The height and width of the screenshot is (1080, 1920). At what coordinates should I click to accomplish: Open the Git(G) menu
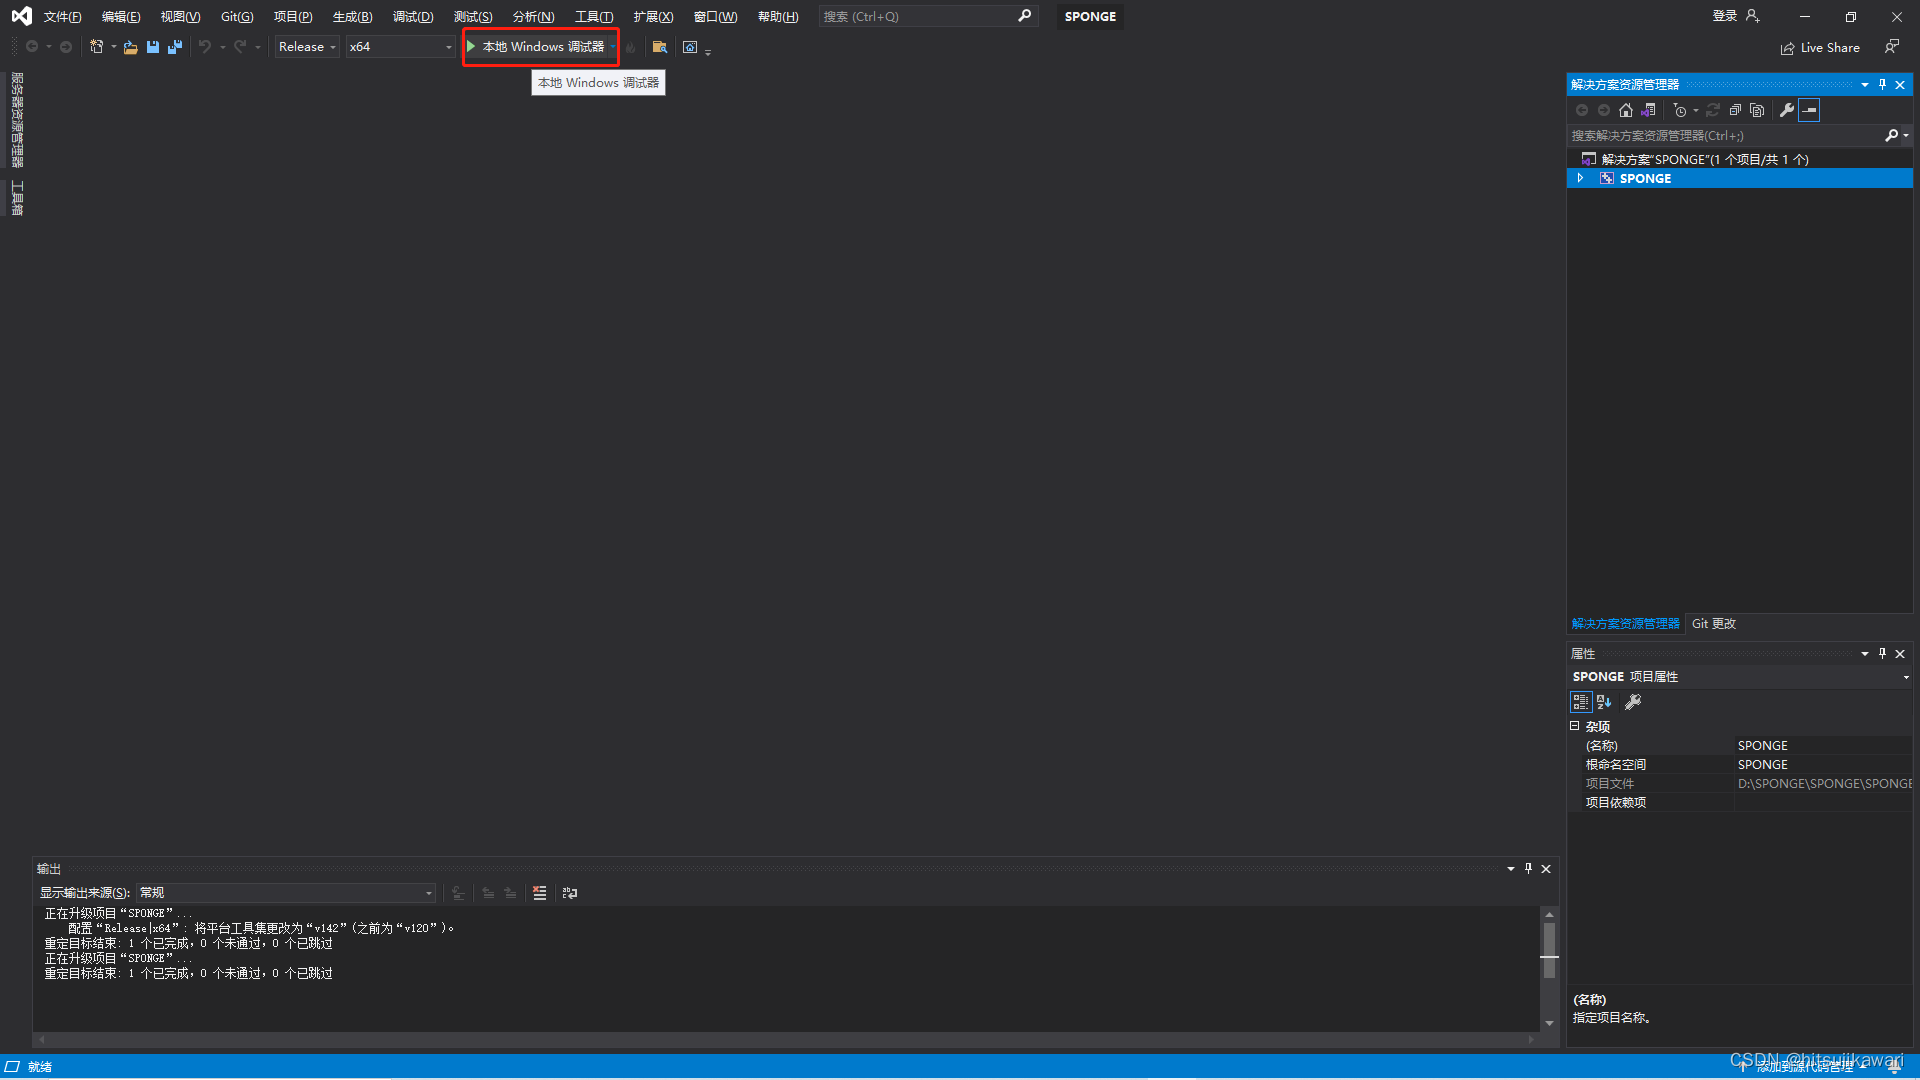237,17
